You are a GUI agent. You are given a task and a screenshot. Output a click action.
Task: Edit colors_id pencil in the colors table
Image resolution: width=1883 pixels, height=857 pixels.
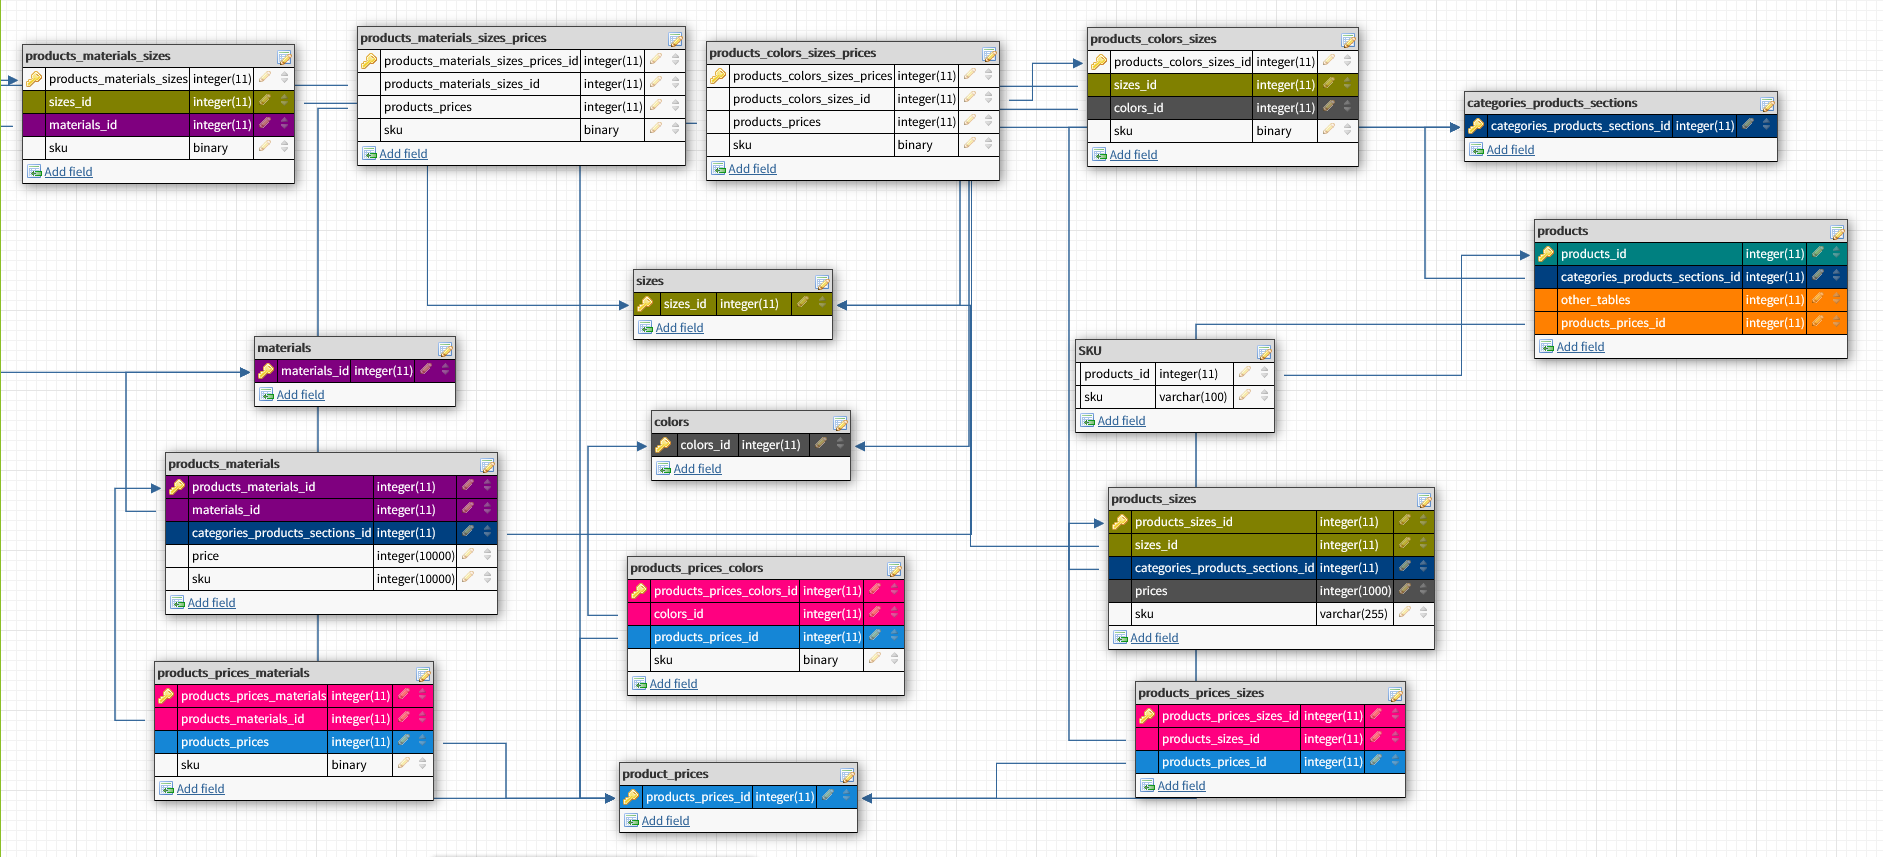(821, 444)
